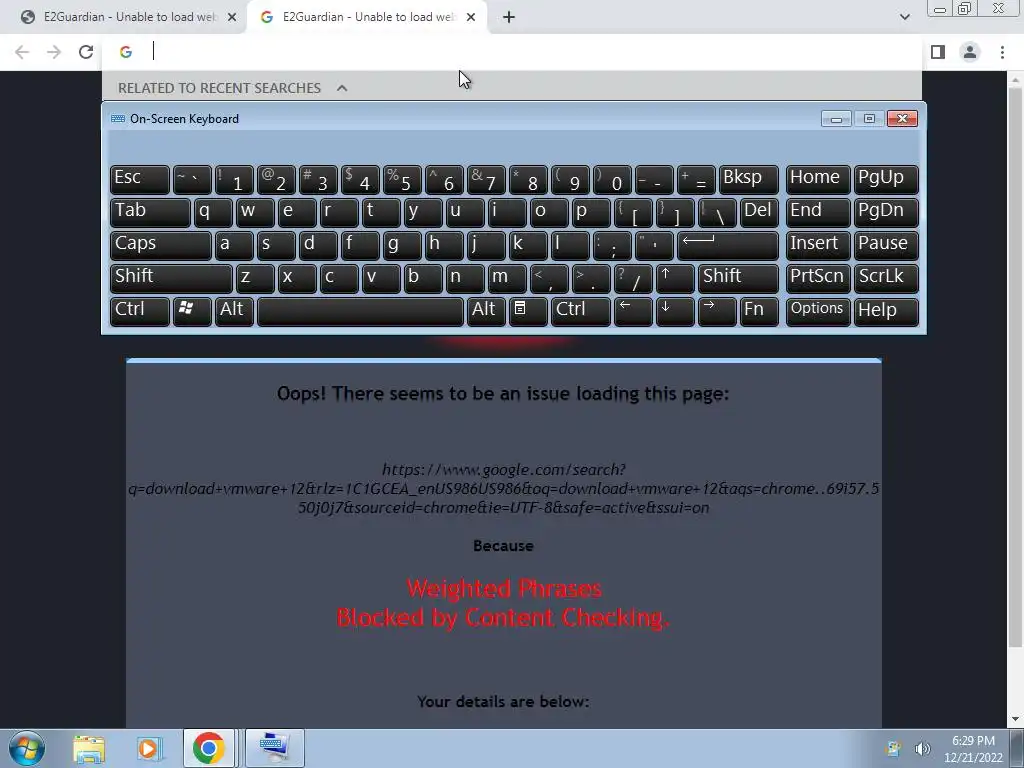Toggle the left Shift key
The image size is (1024, 768).
point(171,278)
